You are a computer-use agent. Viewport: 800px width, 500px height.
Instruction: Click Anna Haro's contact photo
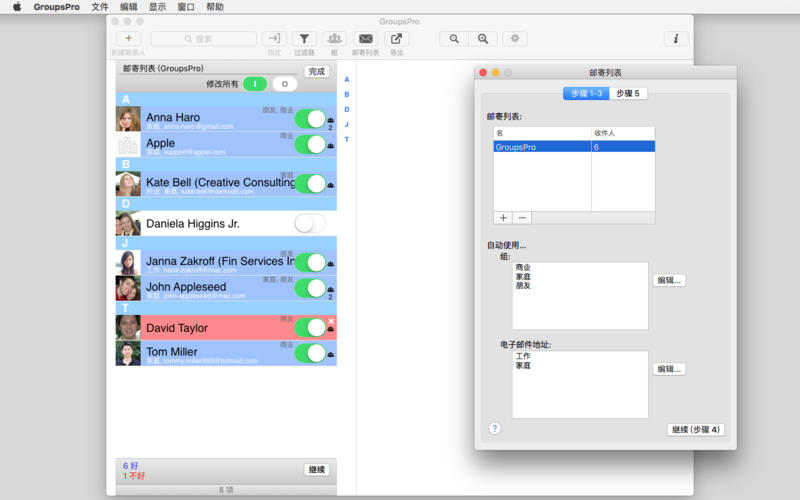coord(128,119)
